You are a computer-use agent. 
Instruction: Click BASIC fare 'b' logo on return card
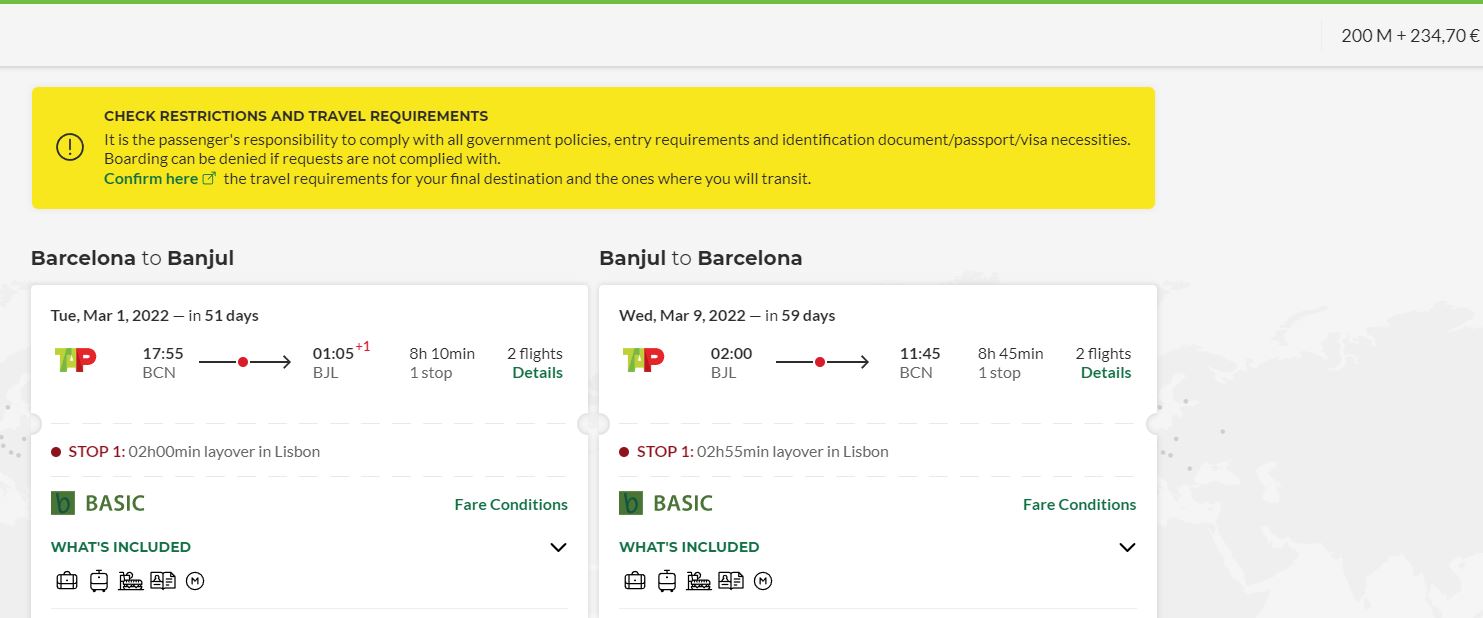click(x=631, y=503)
